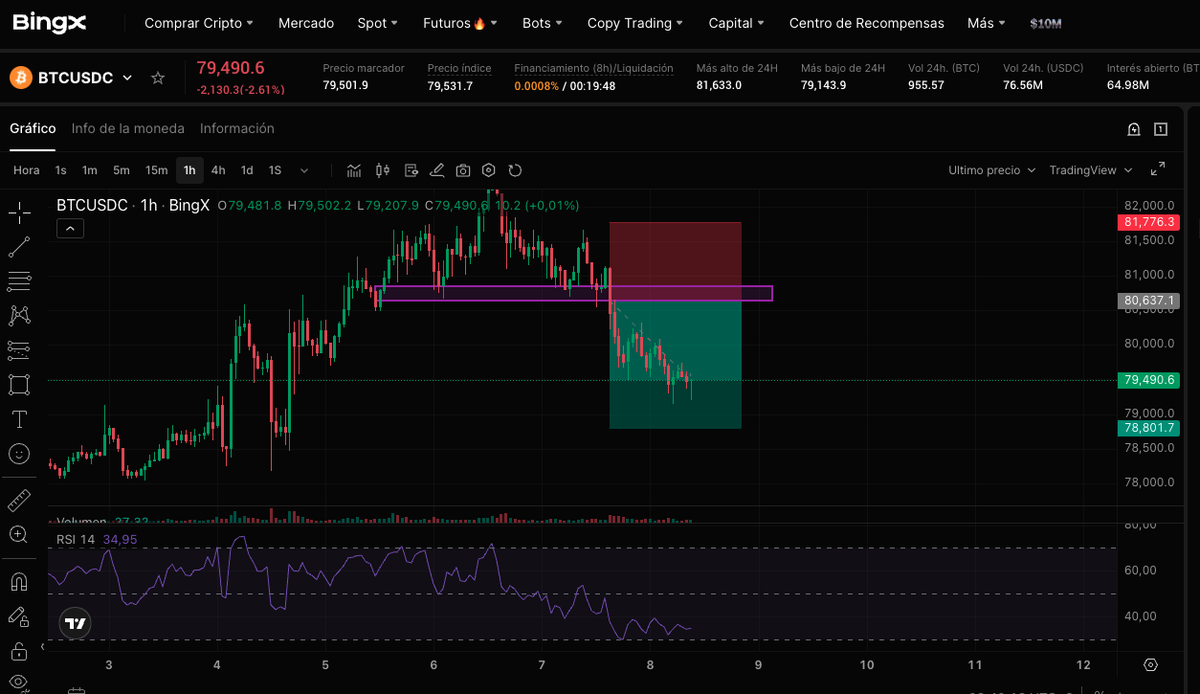
Task: Activate the zoom-in magnifier tool
Action: click(18, 534)
